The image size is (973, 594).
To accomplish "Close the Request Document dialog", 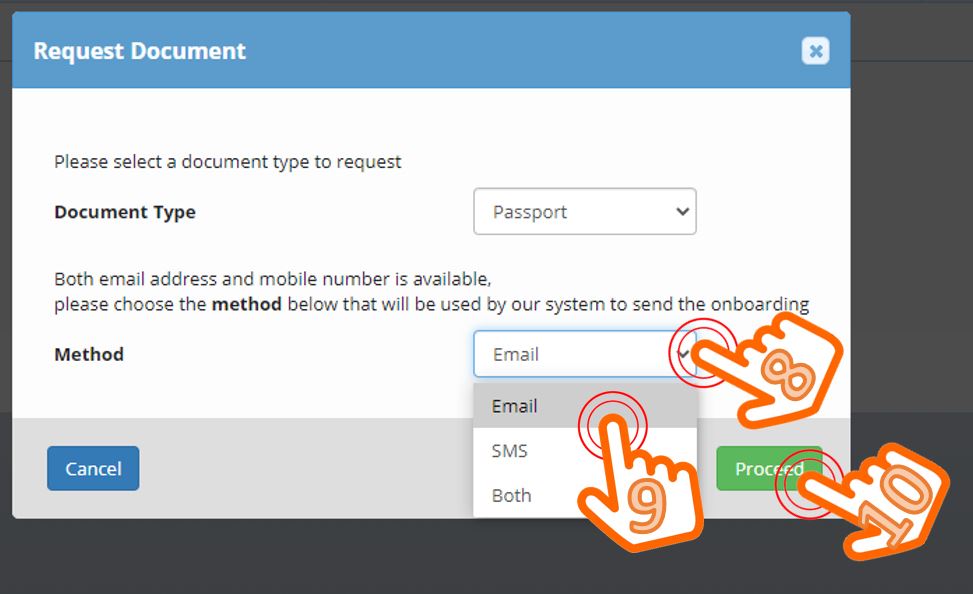I will pos(815,51).
